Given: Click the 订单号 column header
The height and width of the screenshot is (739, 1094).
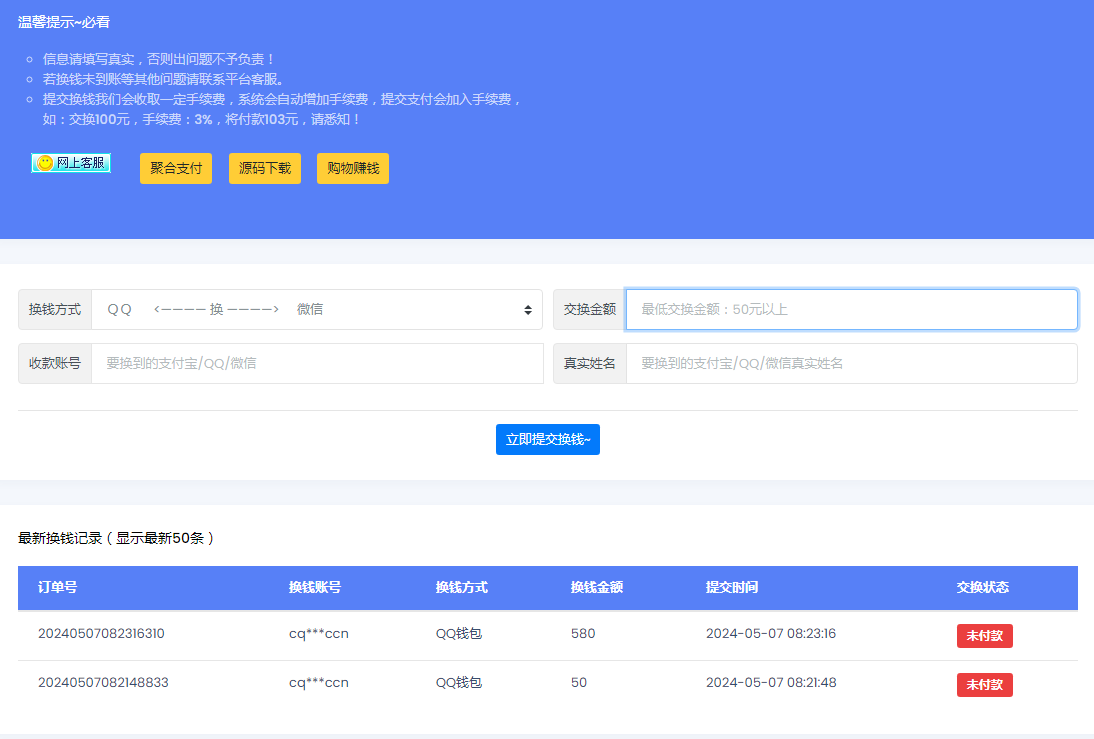Looking at the screenshot, I should point(58,588).
